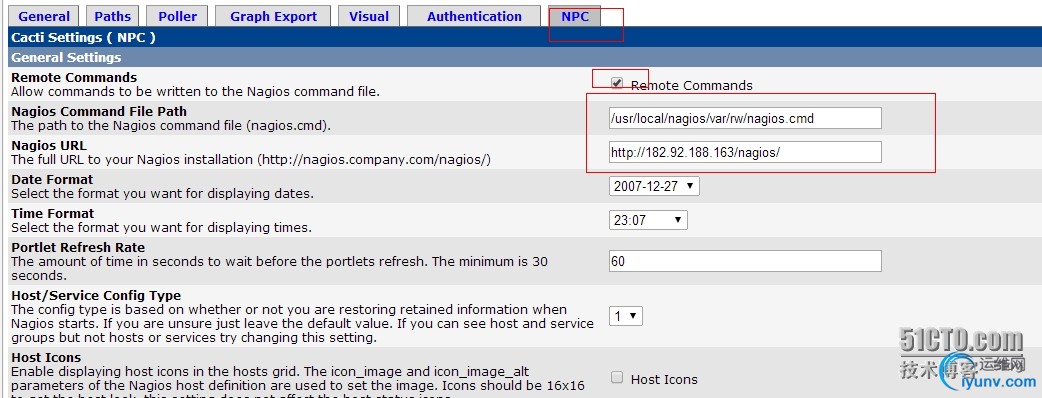Toggle the Remote Commands checkbox
The image size is (1042, 398).
[617, 84]
